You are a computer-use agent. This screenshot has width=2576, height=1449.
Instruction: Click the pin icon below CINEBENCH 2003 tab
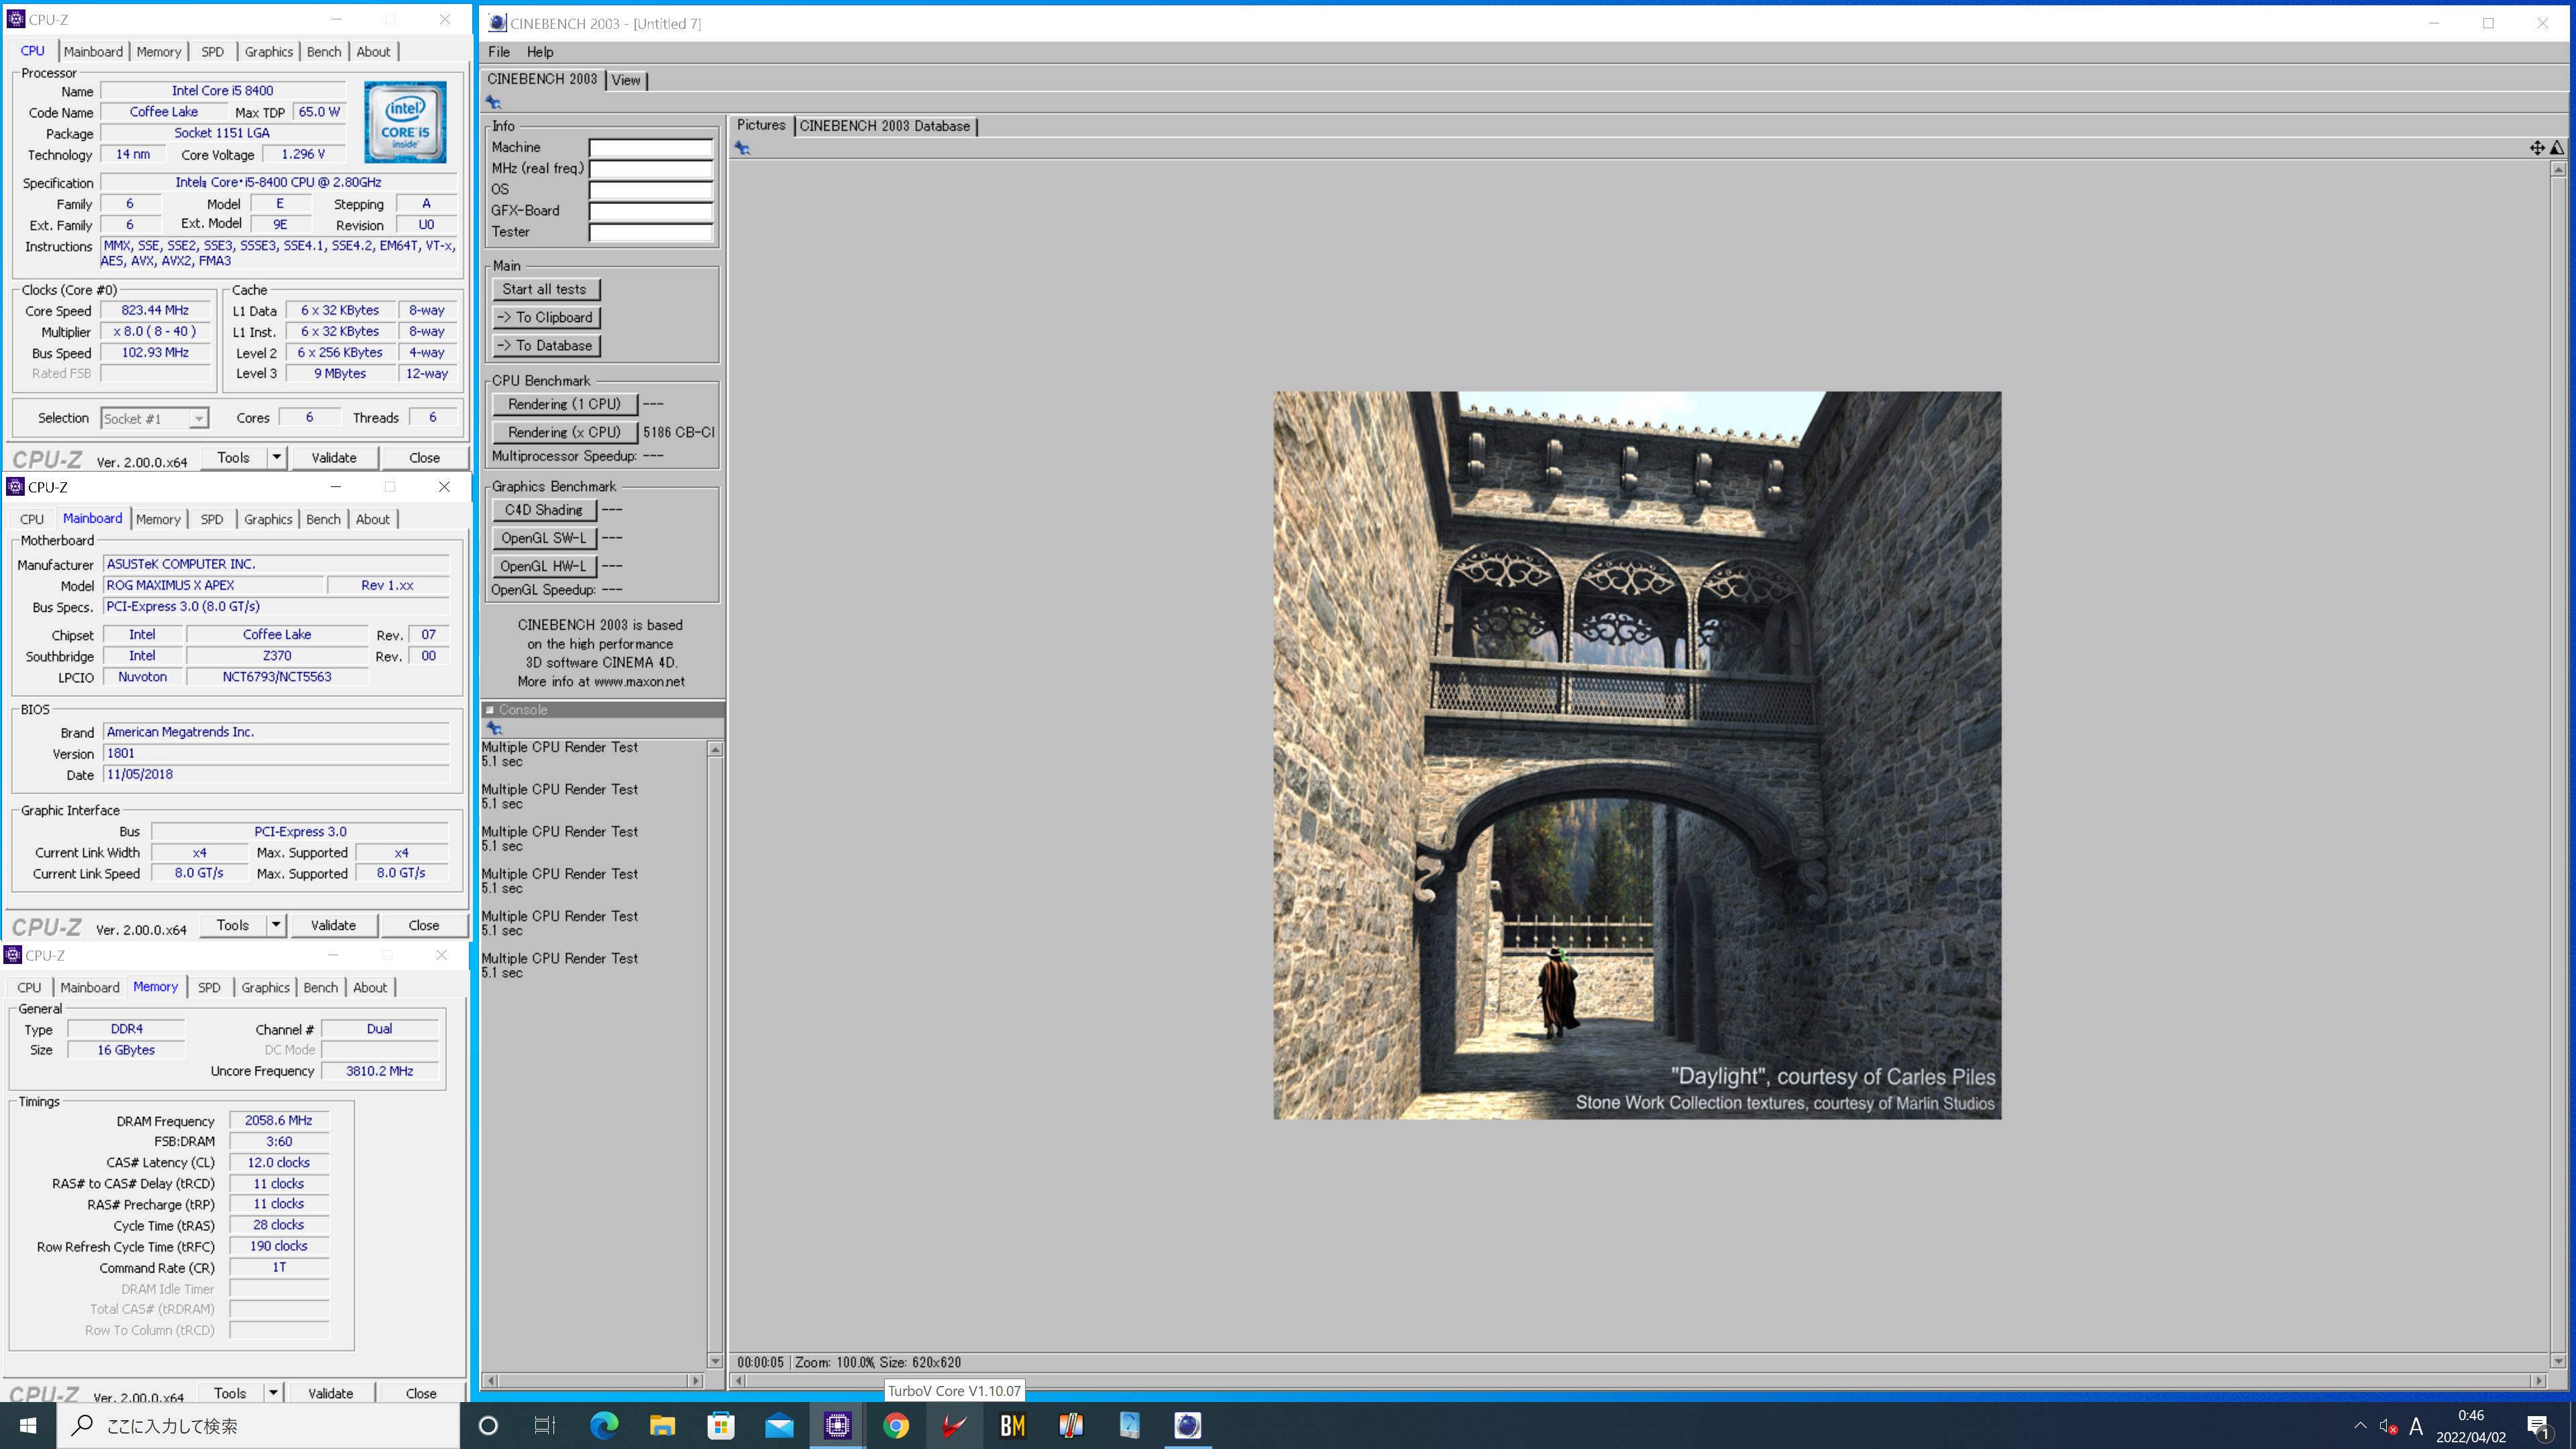pyautogui.click(x=493, y=102)
